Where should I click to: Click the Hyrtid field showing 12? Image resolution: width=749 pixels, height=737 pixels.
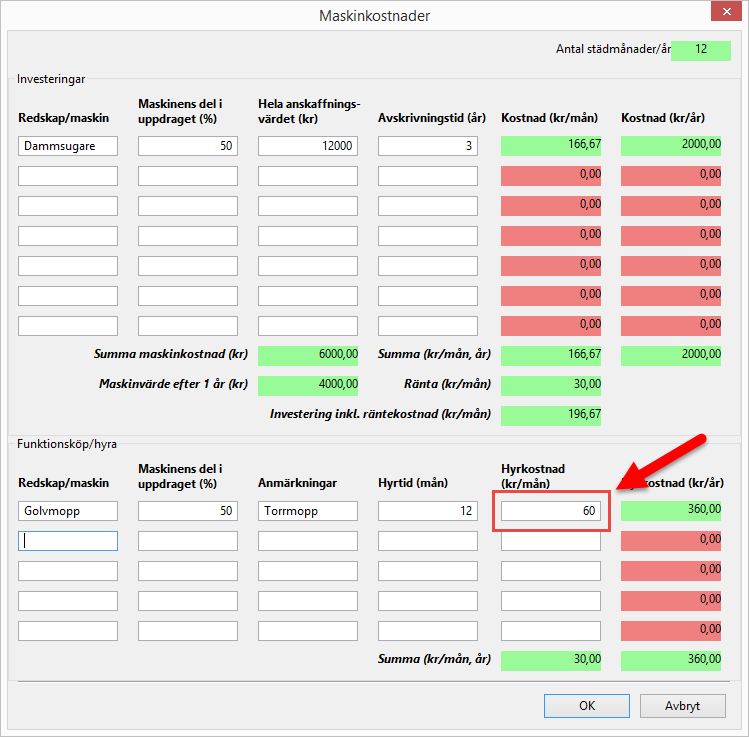coord(428,511)
